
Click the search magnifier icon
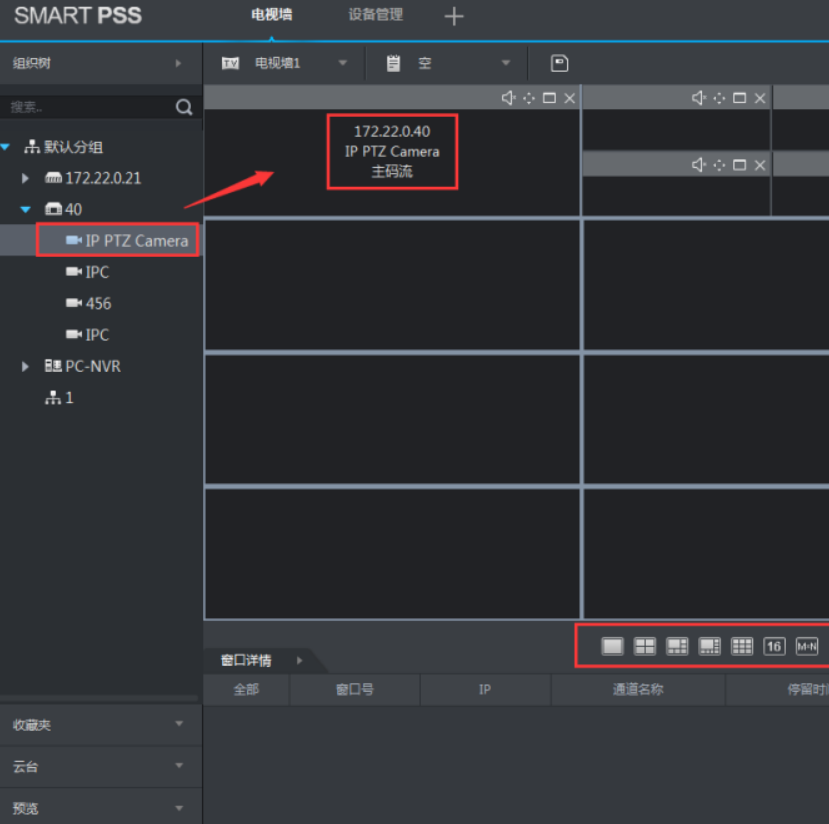point(184,107)
